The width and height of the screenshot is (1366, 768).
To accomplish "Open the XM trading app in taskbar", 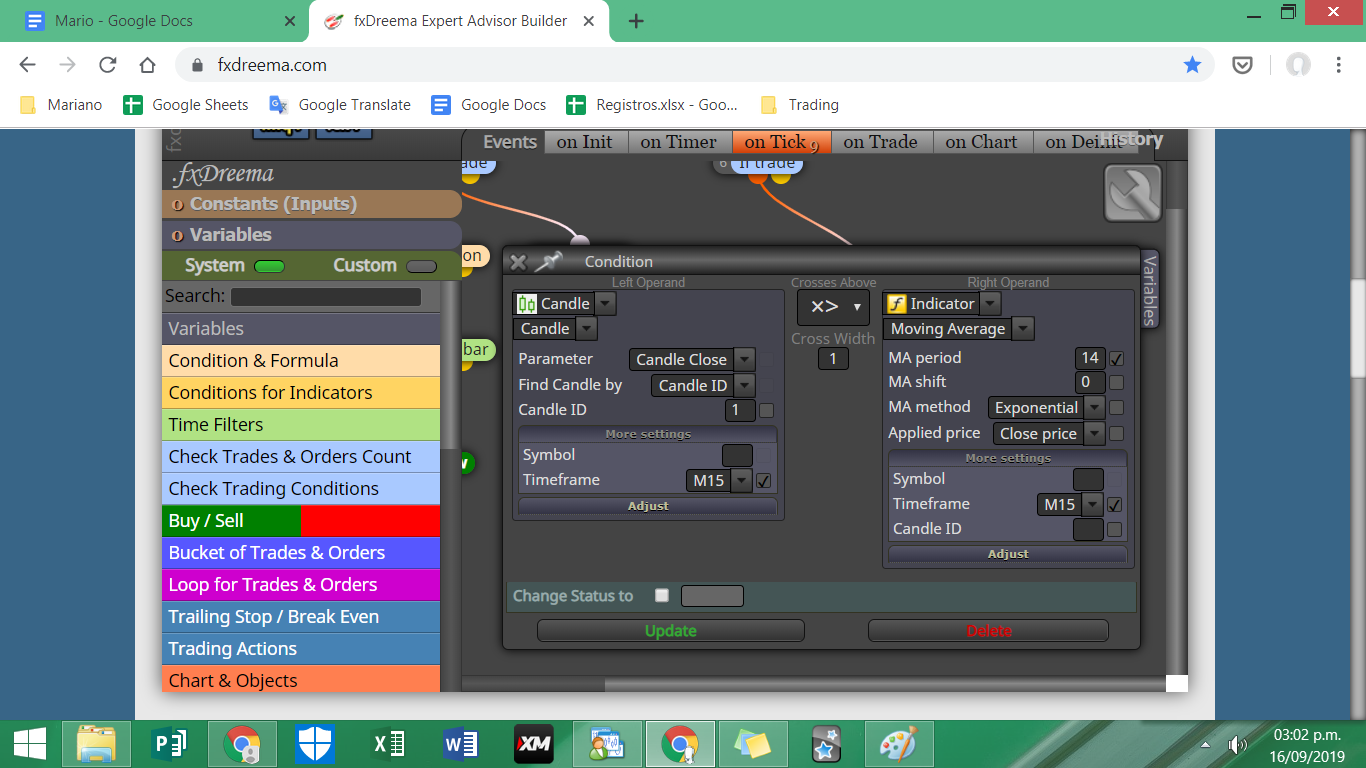I will 534,744.
